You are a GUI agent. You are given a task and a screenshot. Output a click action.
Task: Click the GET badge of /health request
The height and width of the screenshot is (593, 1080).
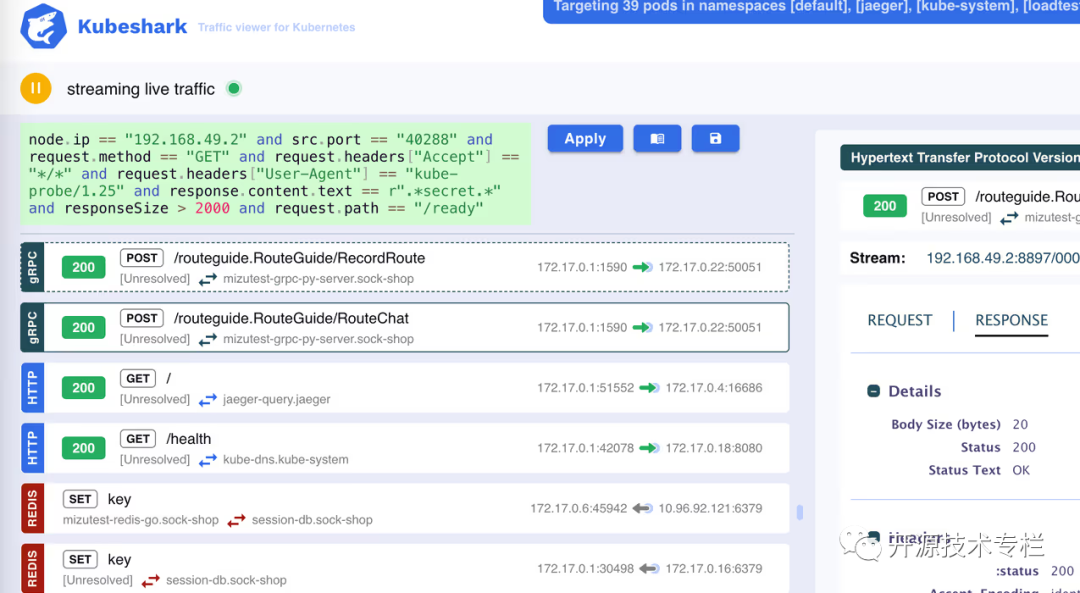(138, 439)
